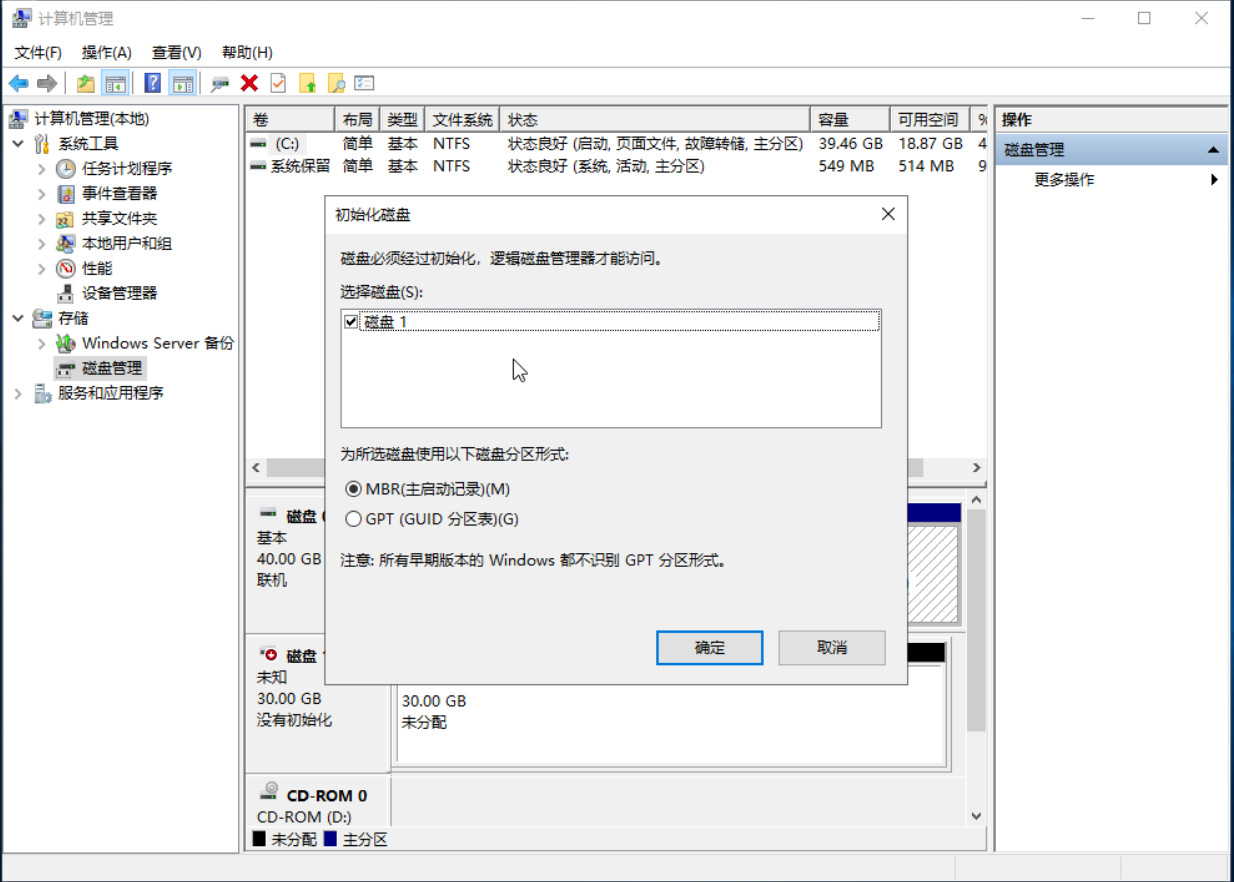Image resolution: width=1234 pixels, height=882 pixels.
Task: Toggle the console tree pane toolbar icon
Action: pyautogui.click(x=115, y=83)
